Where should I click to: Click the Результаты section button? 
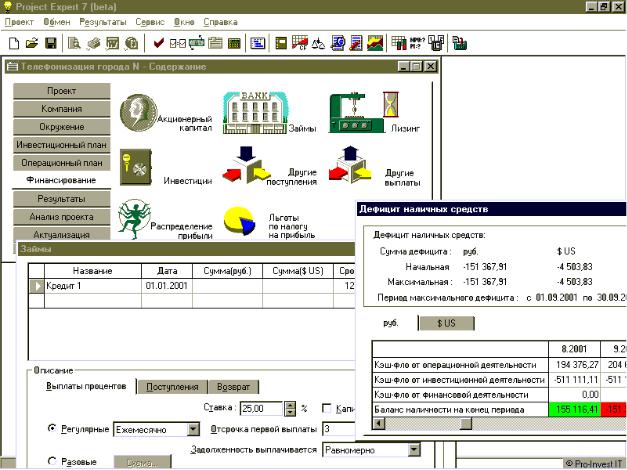click(x=62, y=199)
